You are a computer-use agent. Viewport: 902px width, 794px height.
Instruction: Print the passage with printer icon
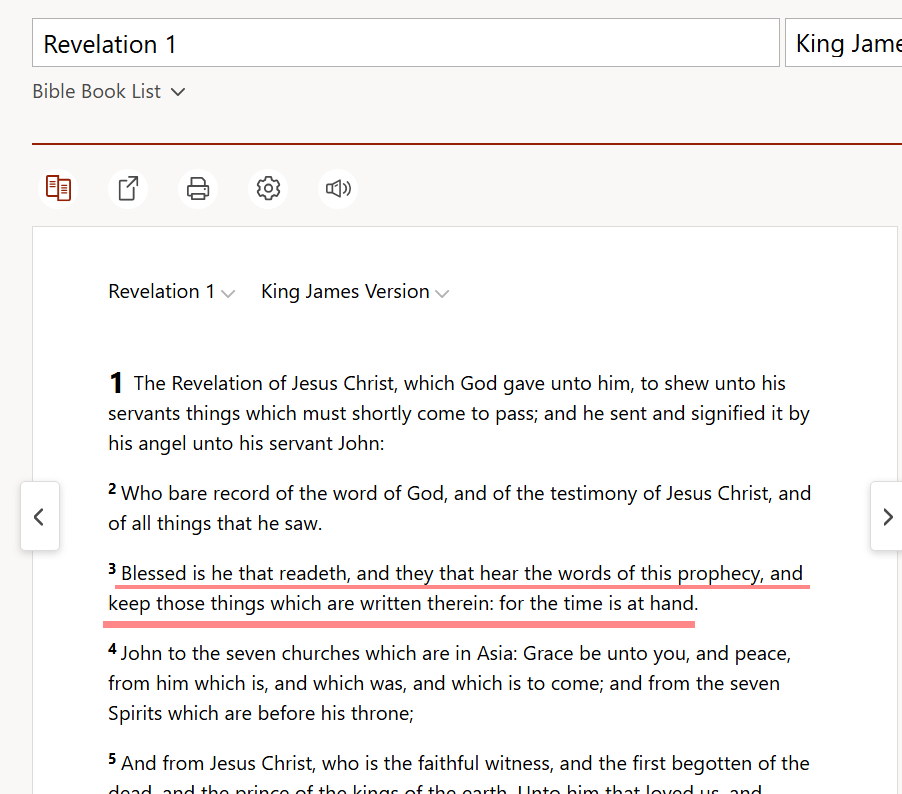pyautogui.click(x=198, y=189)
